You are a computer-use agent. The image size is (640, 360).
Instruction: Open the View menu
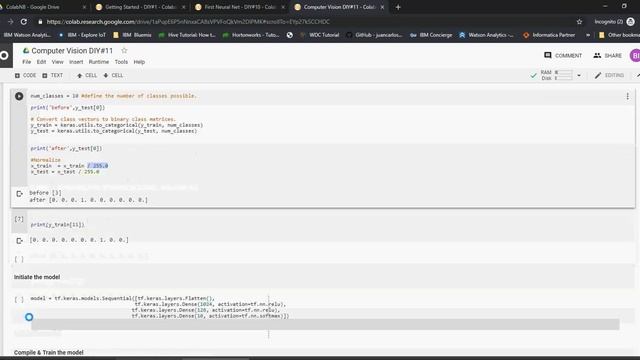pos(58,62)
